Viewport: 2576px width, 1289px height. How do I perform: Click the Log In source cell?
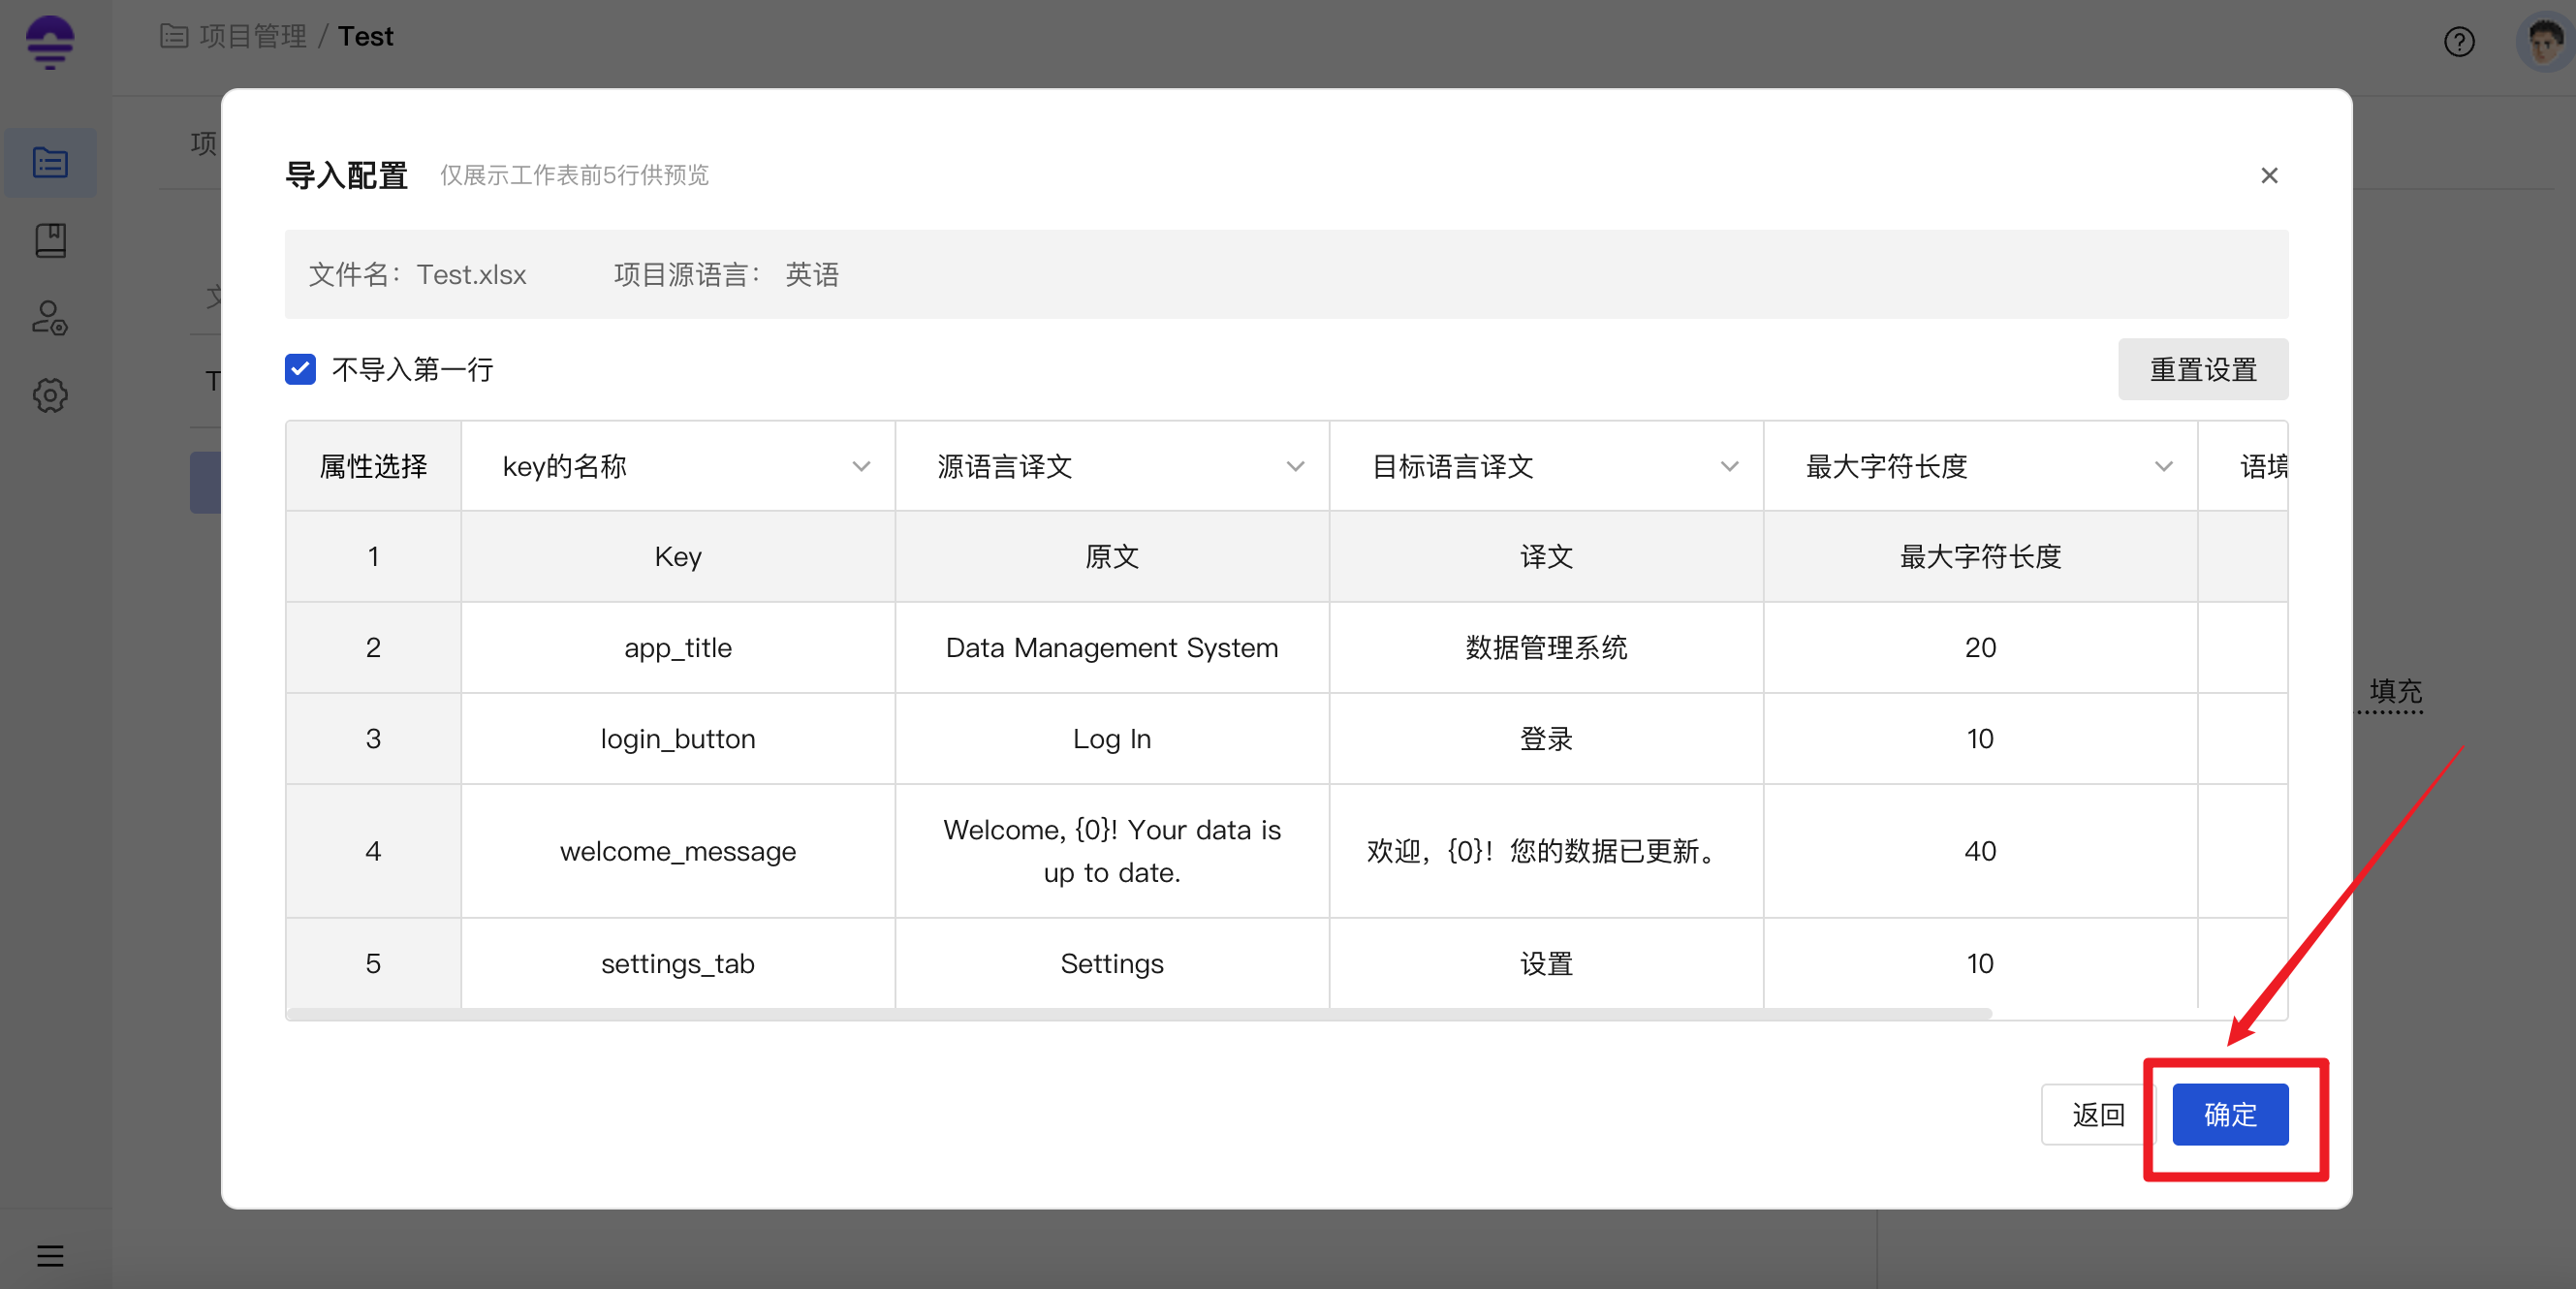point(1112,738)
